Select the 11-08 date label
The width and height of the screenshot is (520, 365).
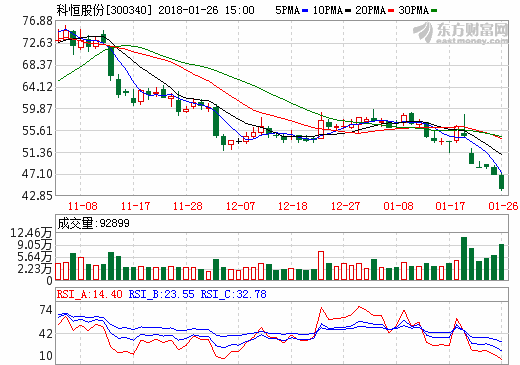82,206
